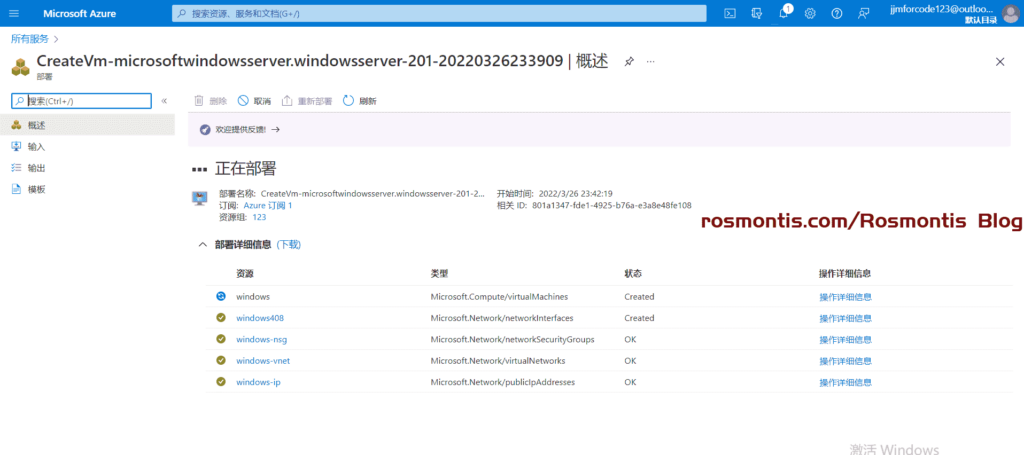Click the correlation ID 801a1347-fde1-4925 value
This screenshot has height=455, width=1024.
[611, 205]
